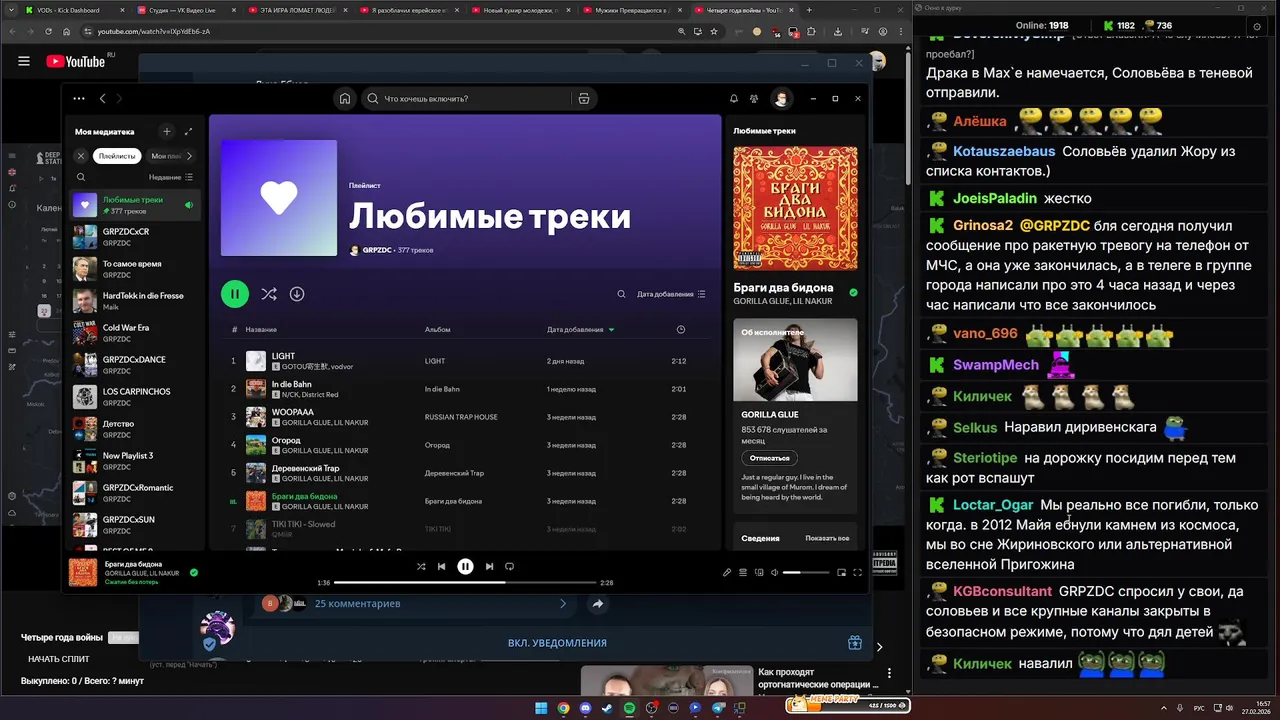The image size is (1280, 720).
Task: Go to previous track in player bar
Action: click(441, 566)
